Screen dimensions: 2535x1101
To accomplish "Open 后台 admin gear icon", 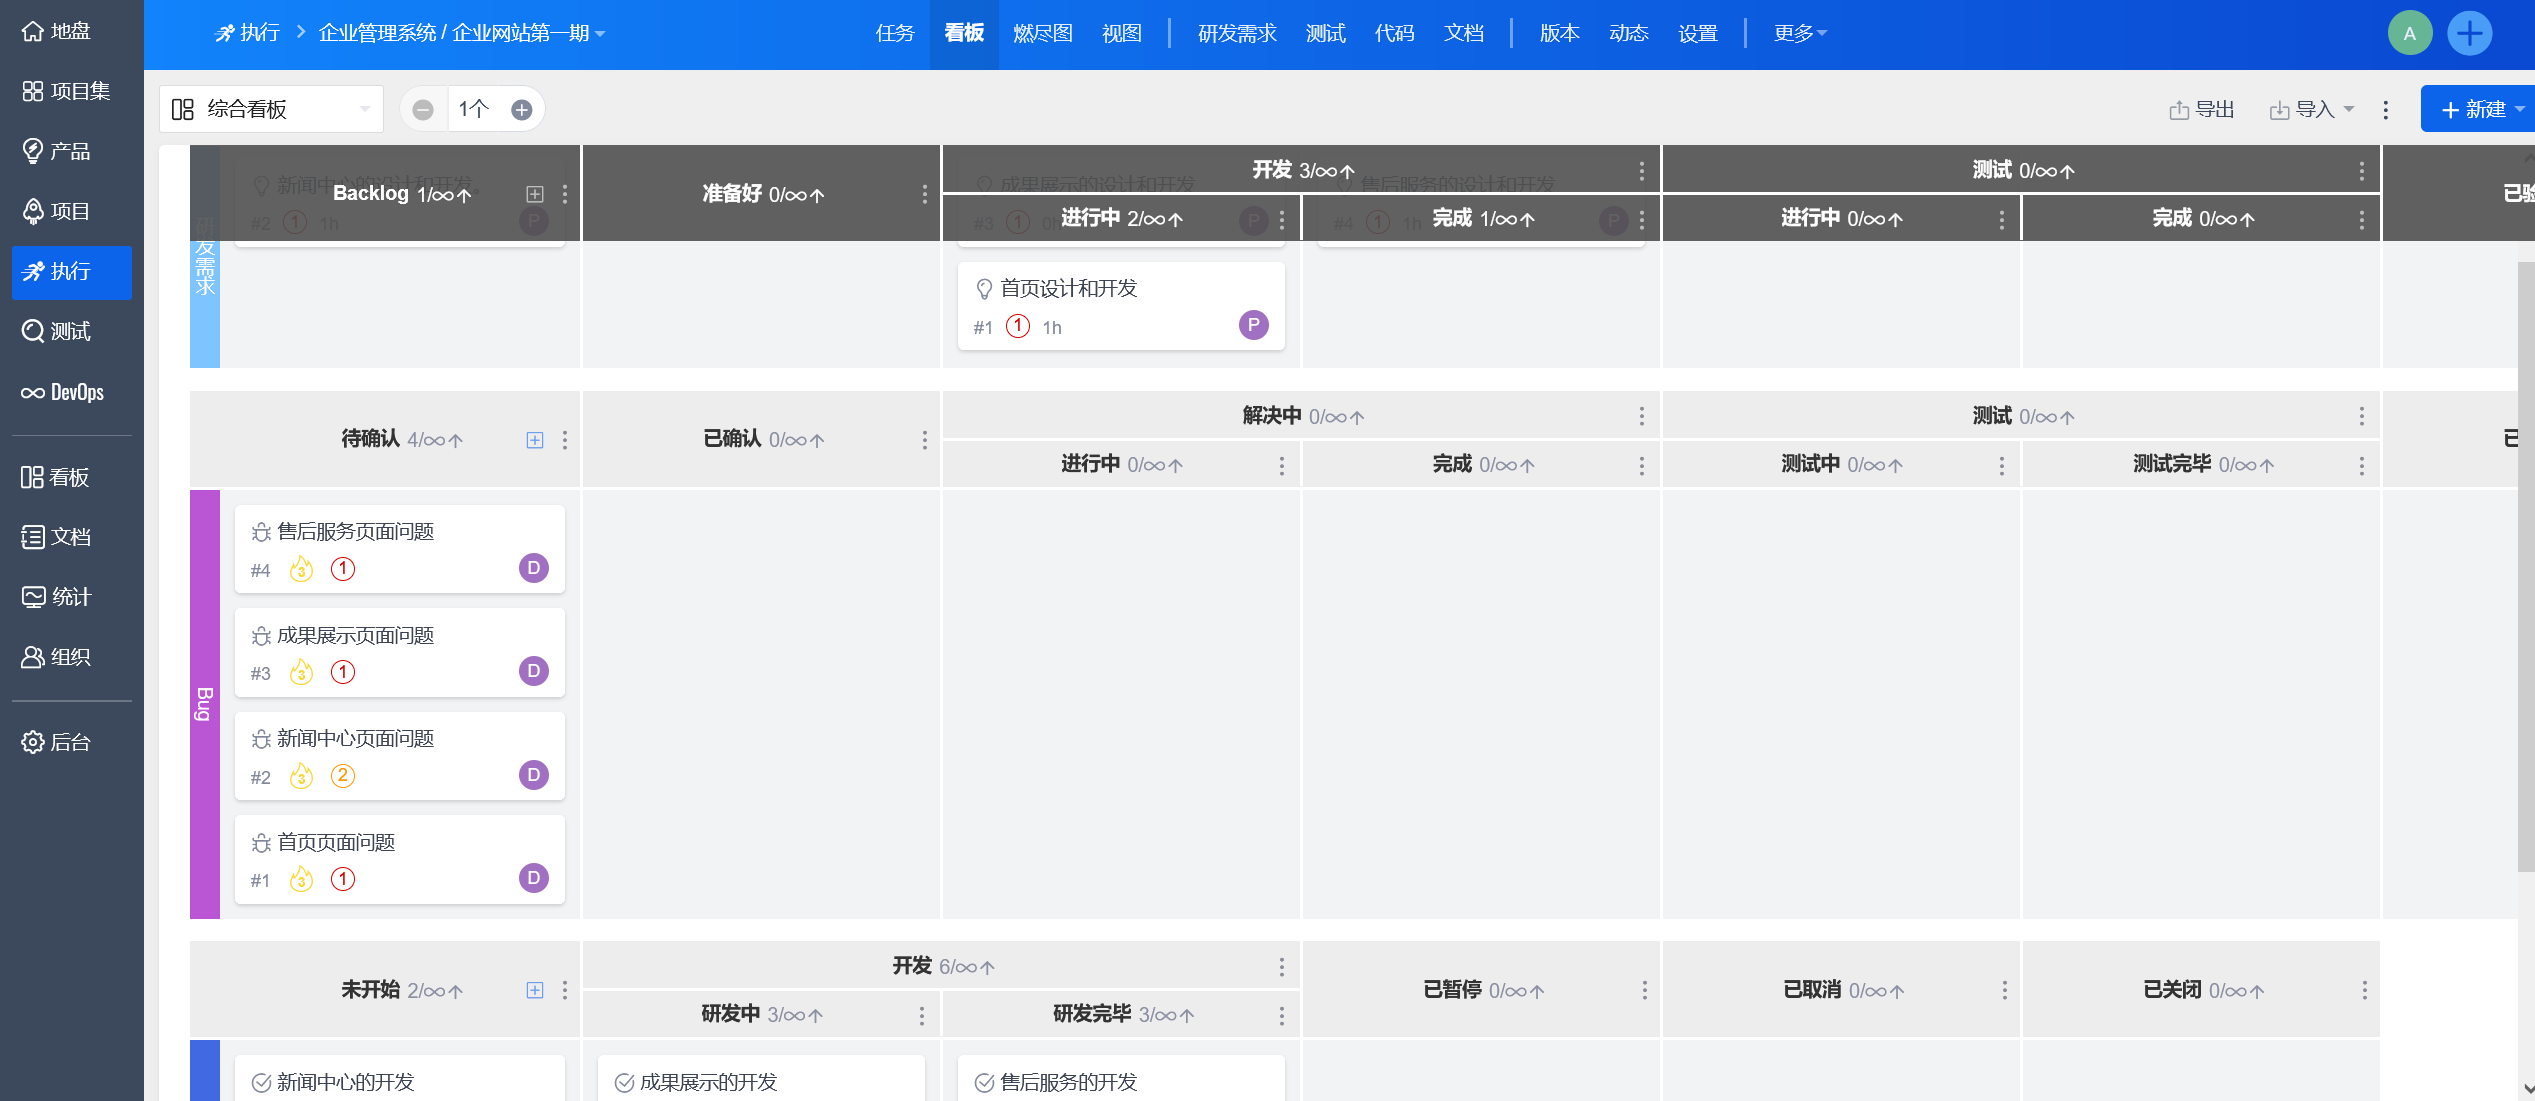I will pos(33,742).
